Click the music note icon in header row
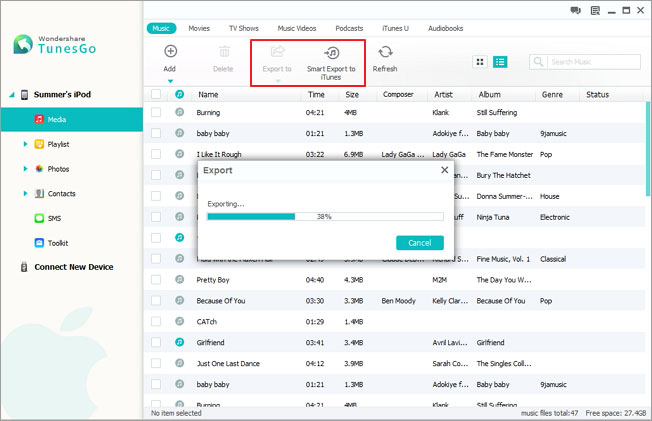 pyautogui.click(x=179, y=94)
